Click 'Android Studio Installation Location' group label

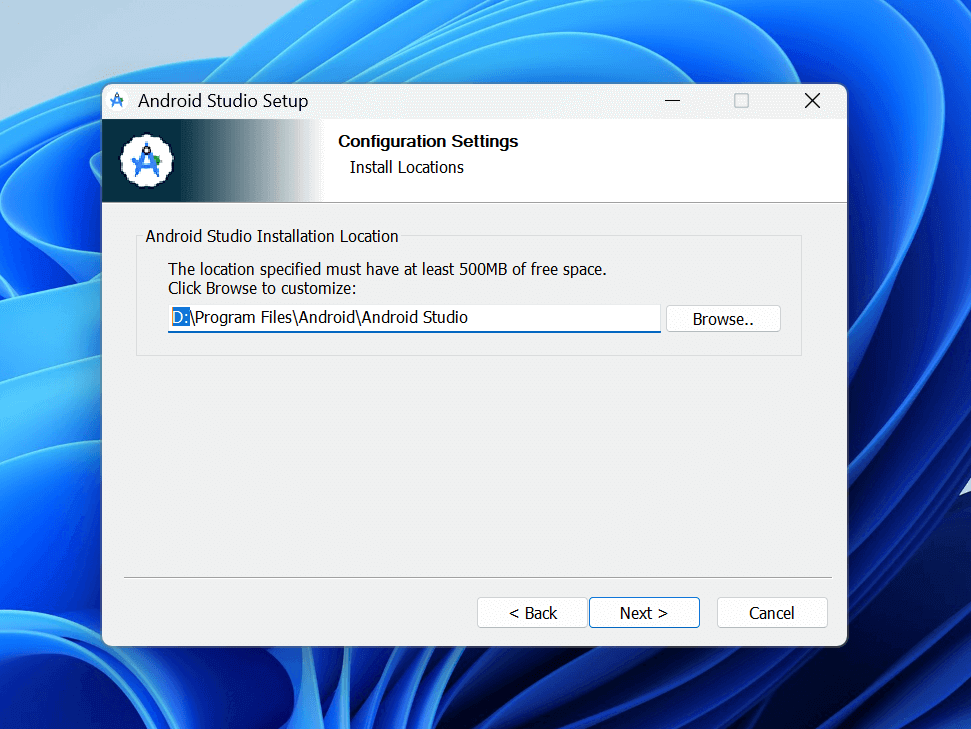pyautogui.click(x=272, y=236)
